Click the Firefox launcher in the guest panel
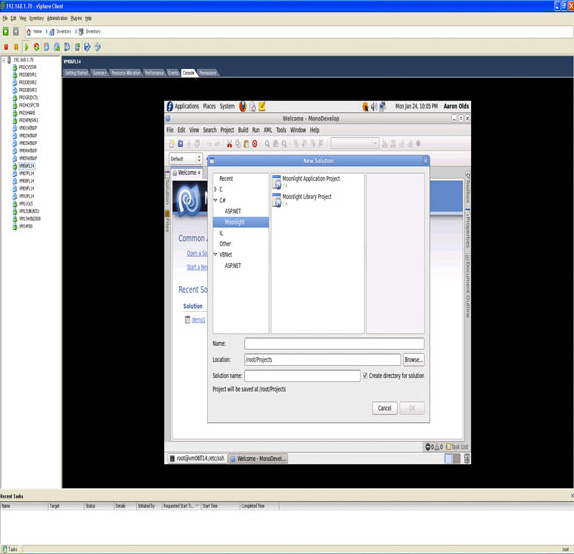 (242, 106)
